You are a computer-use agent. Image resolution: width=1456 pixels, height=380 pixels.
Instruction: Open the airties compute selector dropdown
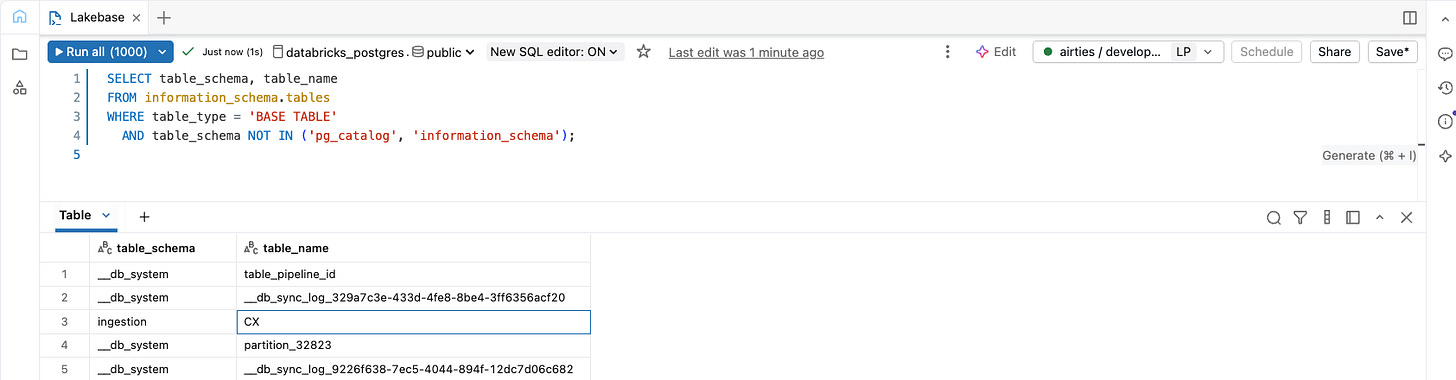(x=1128, y=52)
